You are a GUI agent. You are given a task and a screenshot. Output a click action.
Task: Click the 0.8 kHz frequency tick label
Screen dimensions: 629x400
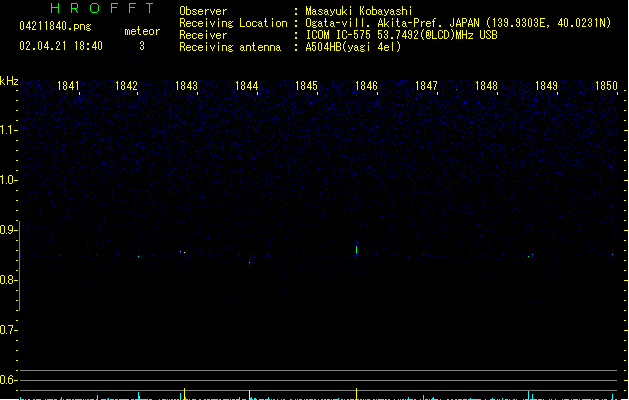point(7,280)
